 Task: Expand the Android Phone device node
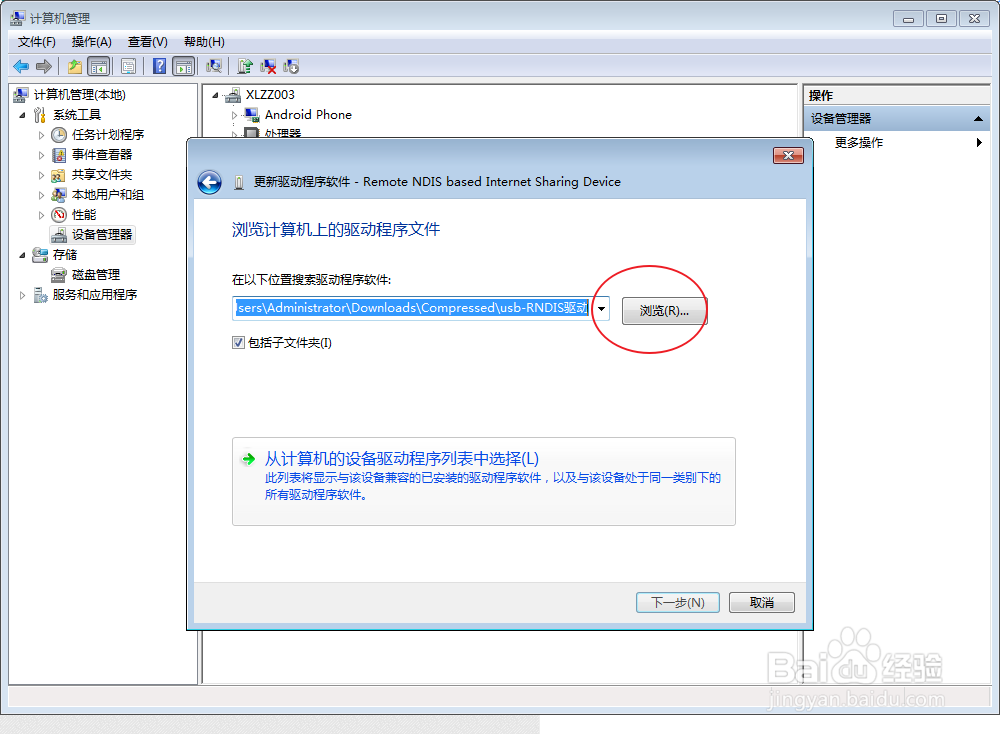(234, 115)
